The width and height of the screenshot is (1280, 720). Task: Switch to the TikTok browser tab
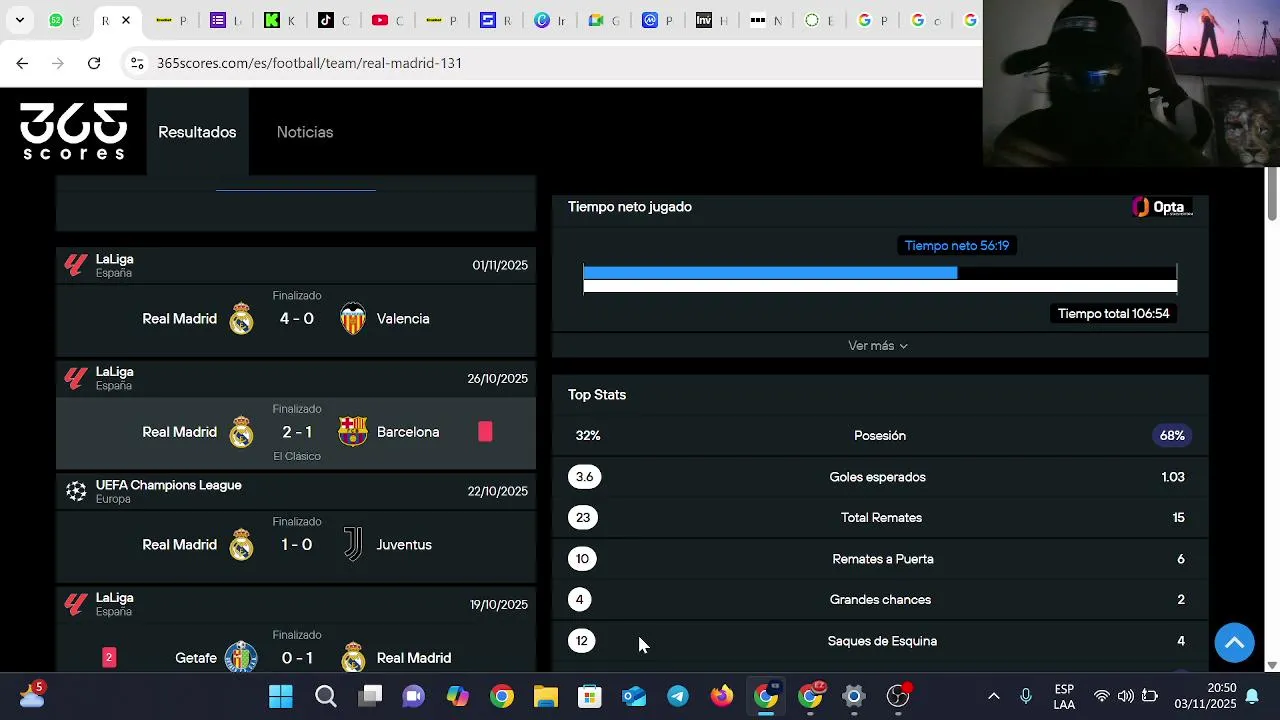coord(326,20)
